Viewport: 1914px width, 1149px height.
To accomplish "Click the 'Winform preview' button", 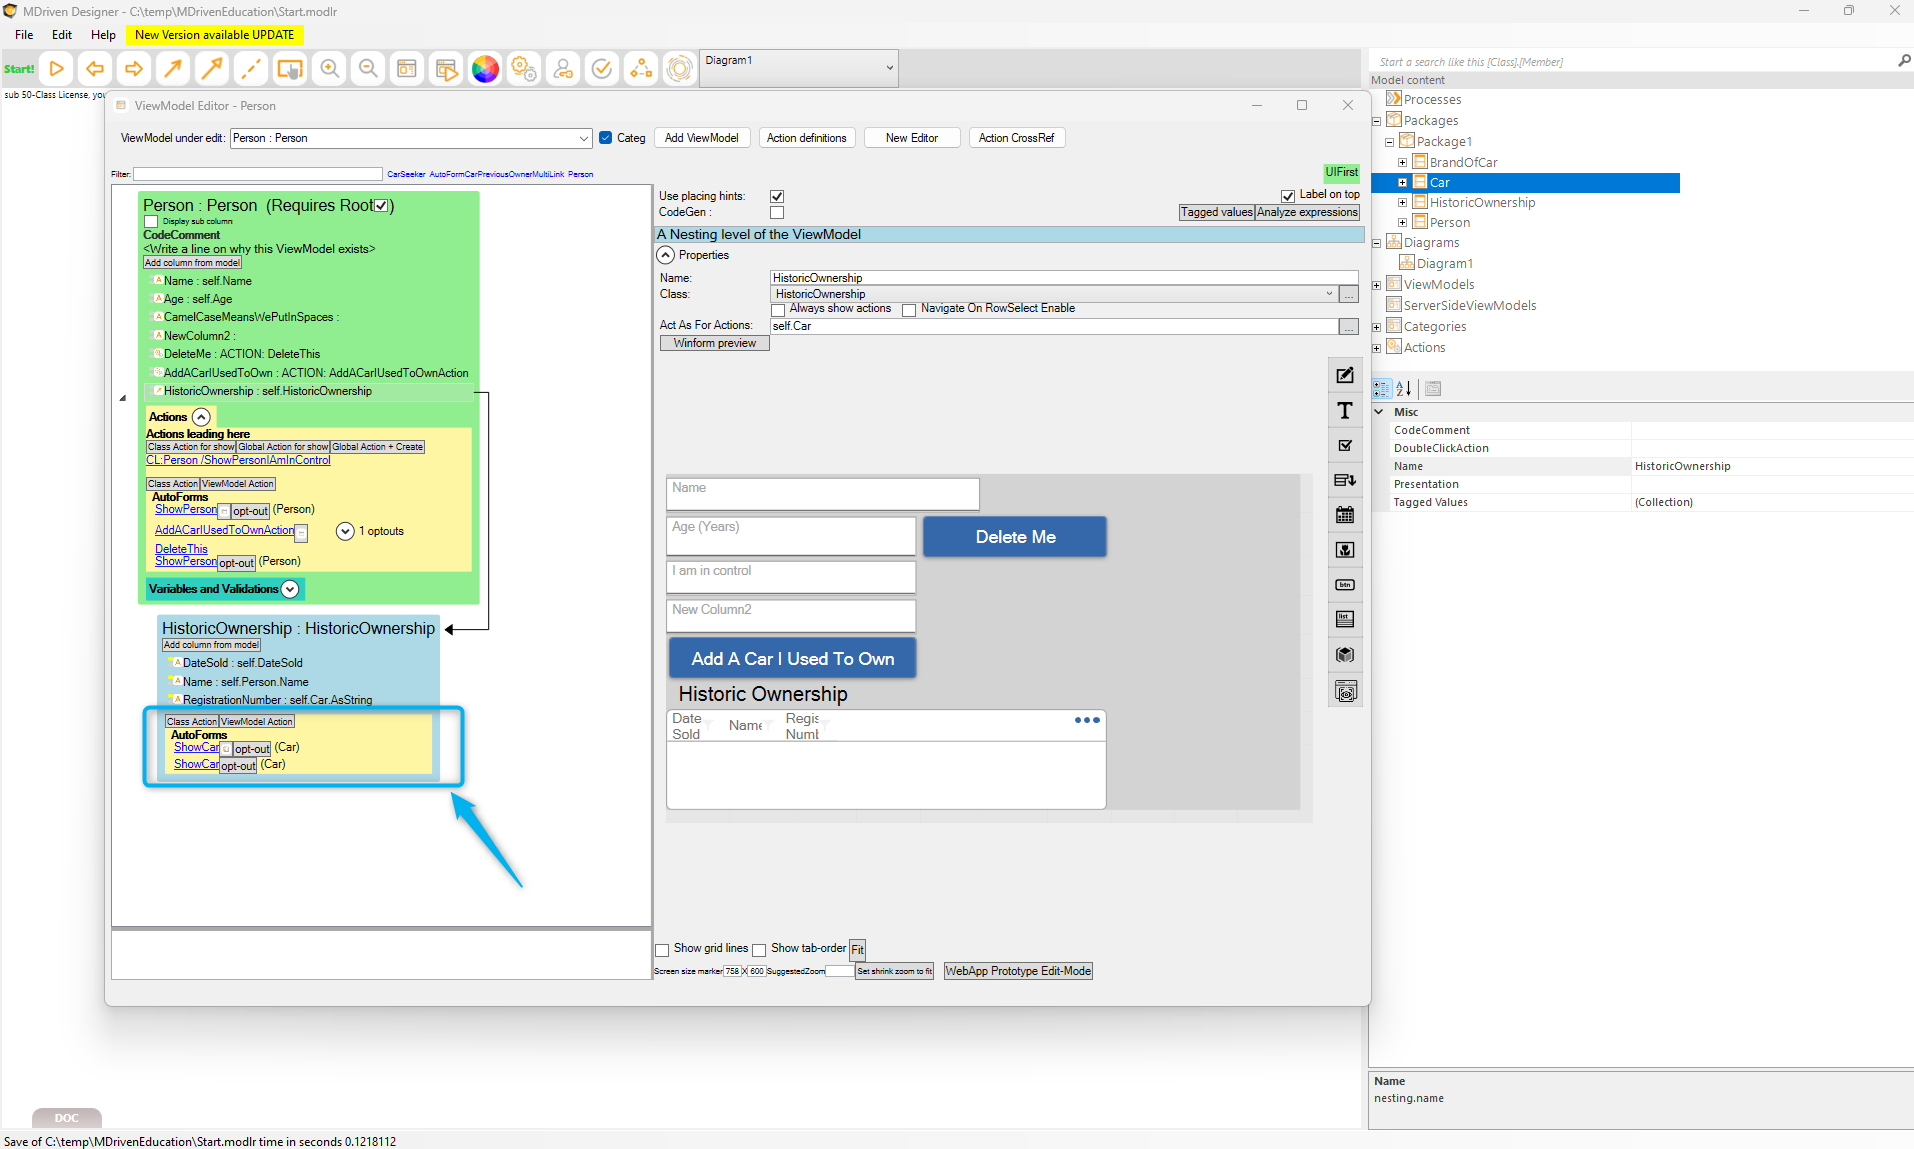I will point(714,343).
